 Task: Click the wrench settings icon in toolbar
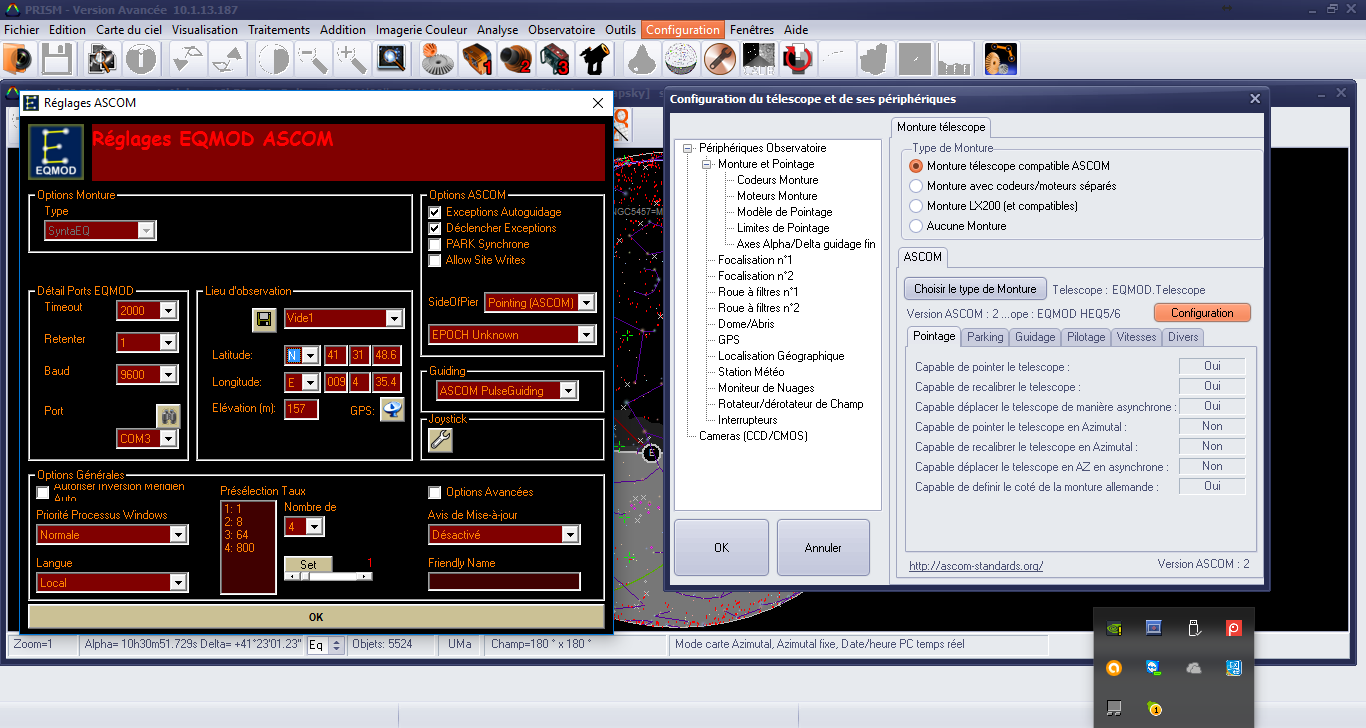point(718,60)
